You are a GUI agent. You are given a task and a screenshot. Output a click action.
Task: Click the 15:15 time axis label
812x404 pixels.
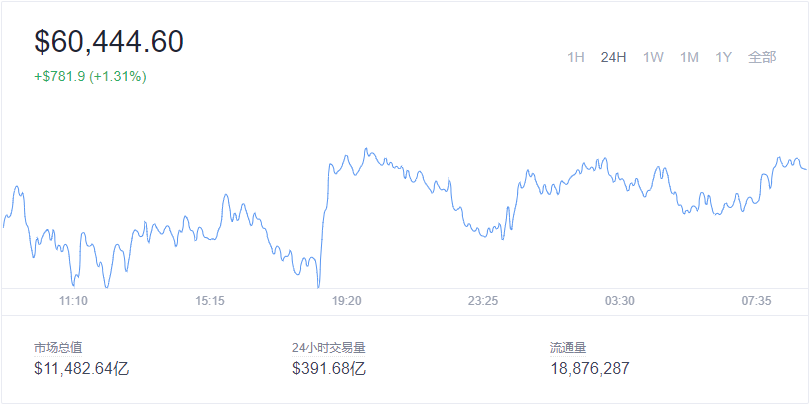coord(210,301)
